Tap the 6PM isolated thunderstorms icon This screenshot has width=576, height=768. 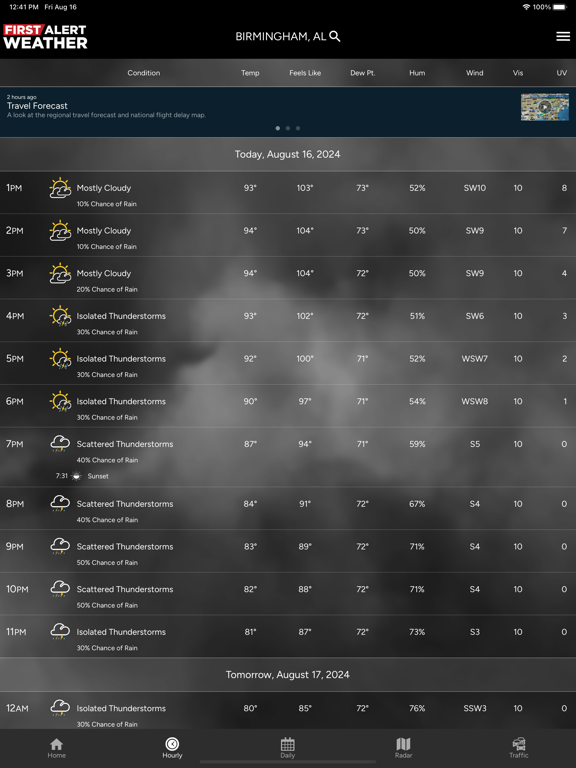point(60,401)
